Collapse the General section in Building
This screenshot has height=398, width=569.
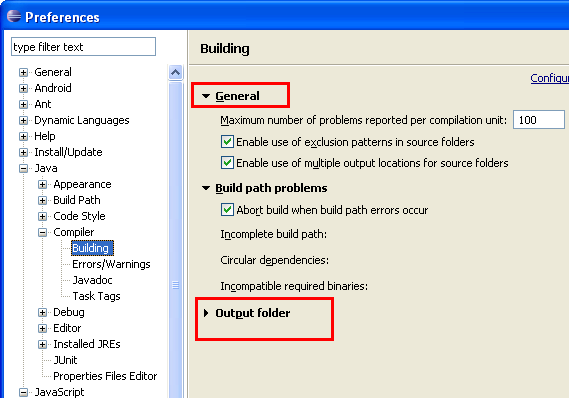click(x=206, y=96)
